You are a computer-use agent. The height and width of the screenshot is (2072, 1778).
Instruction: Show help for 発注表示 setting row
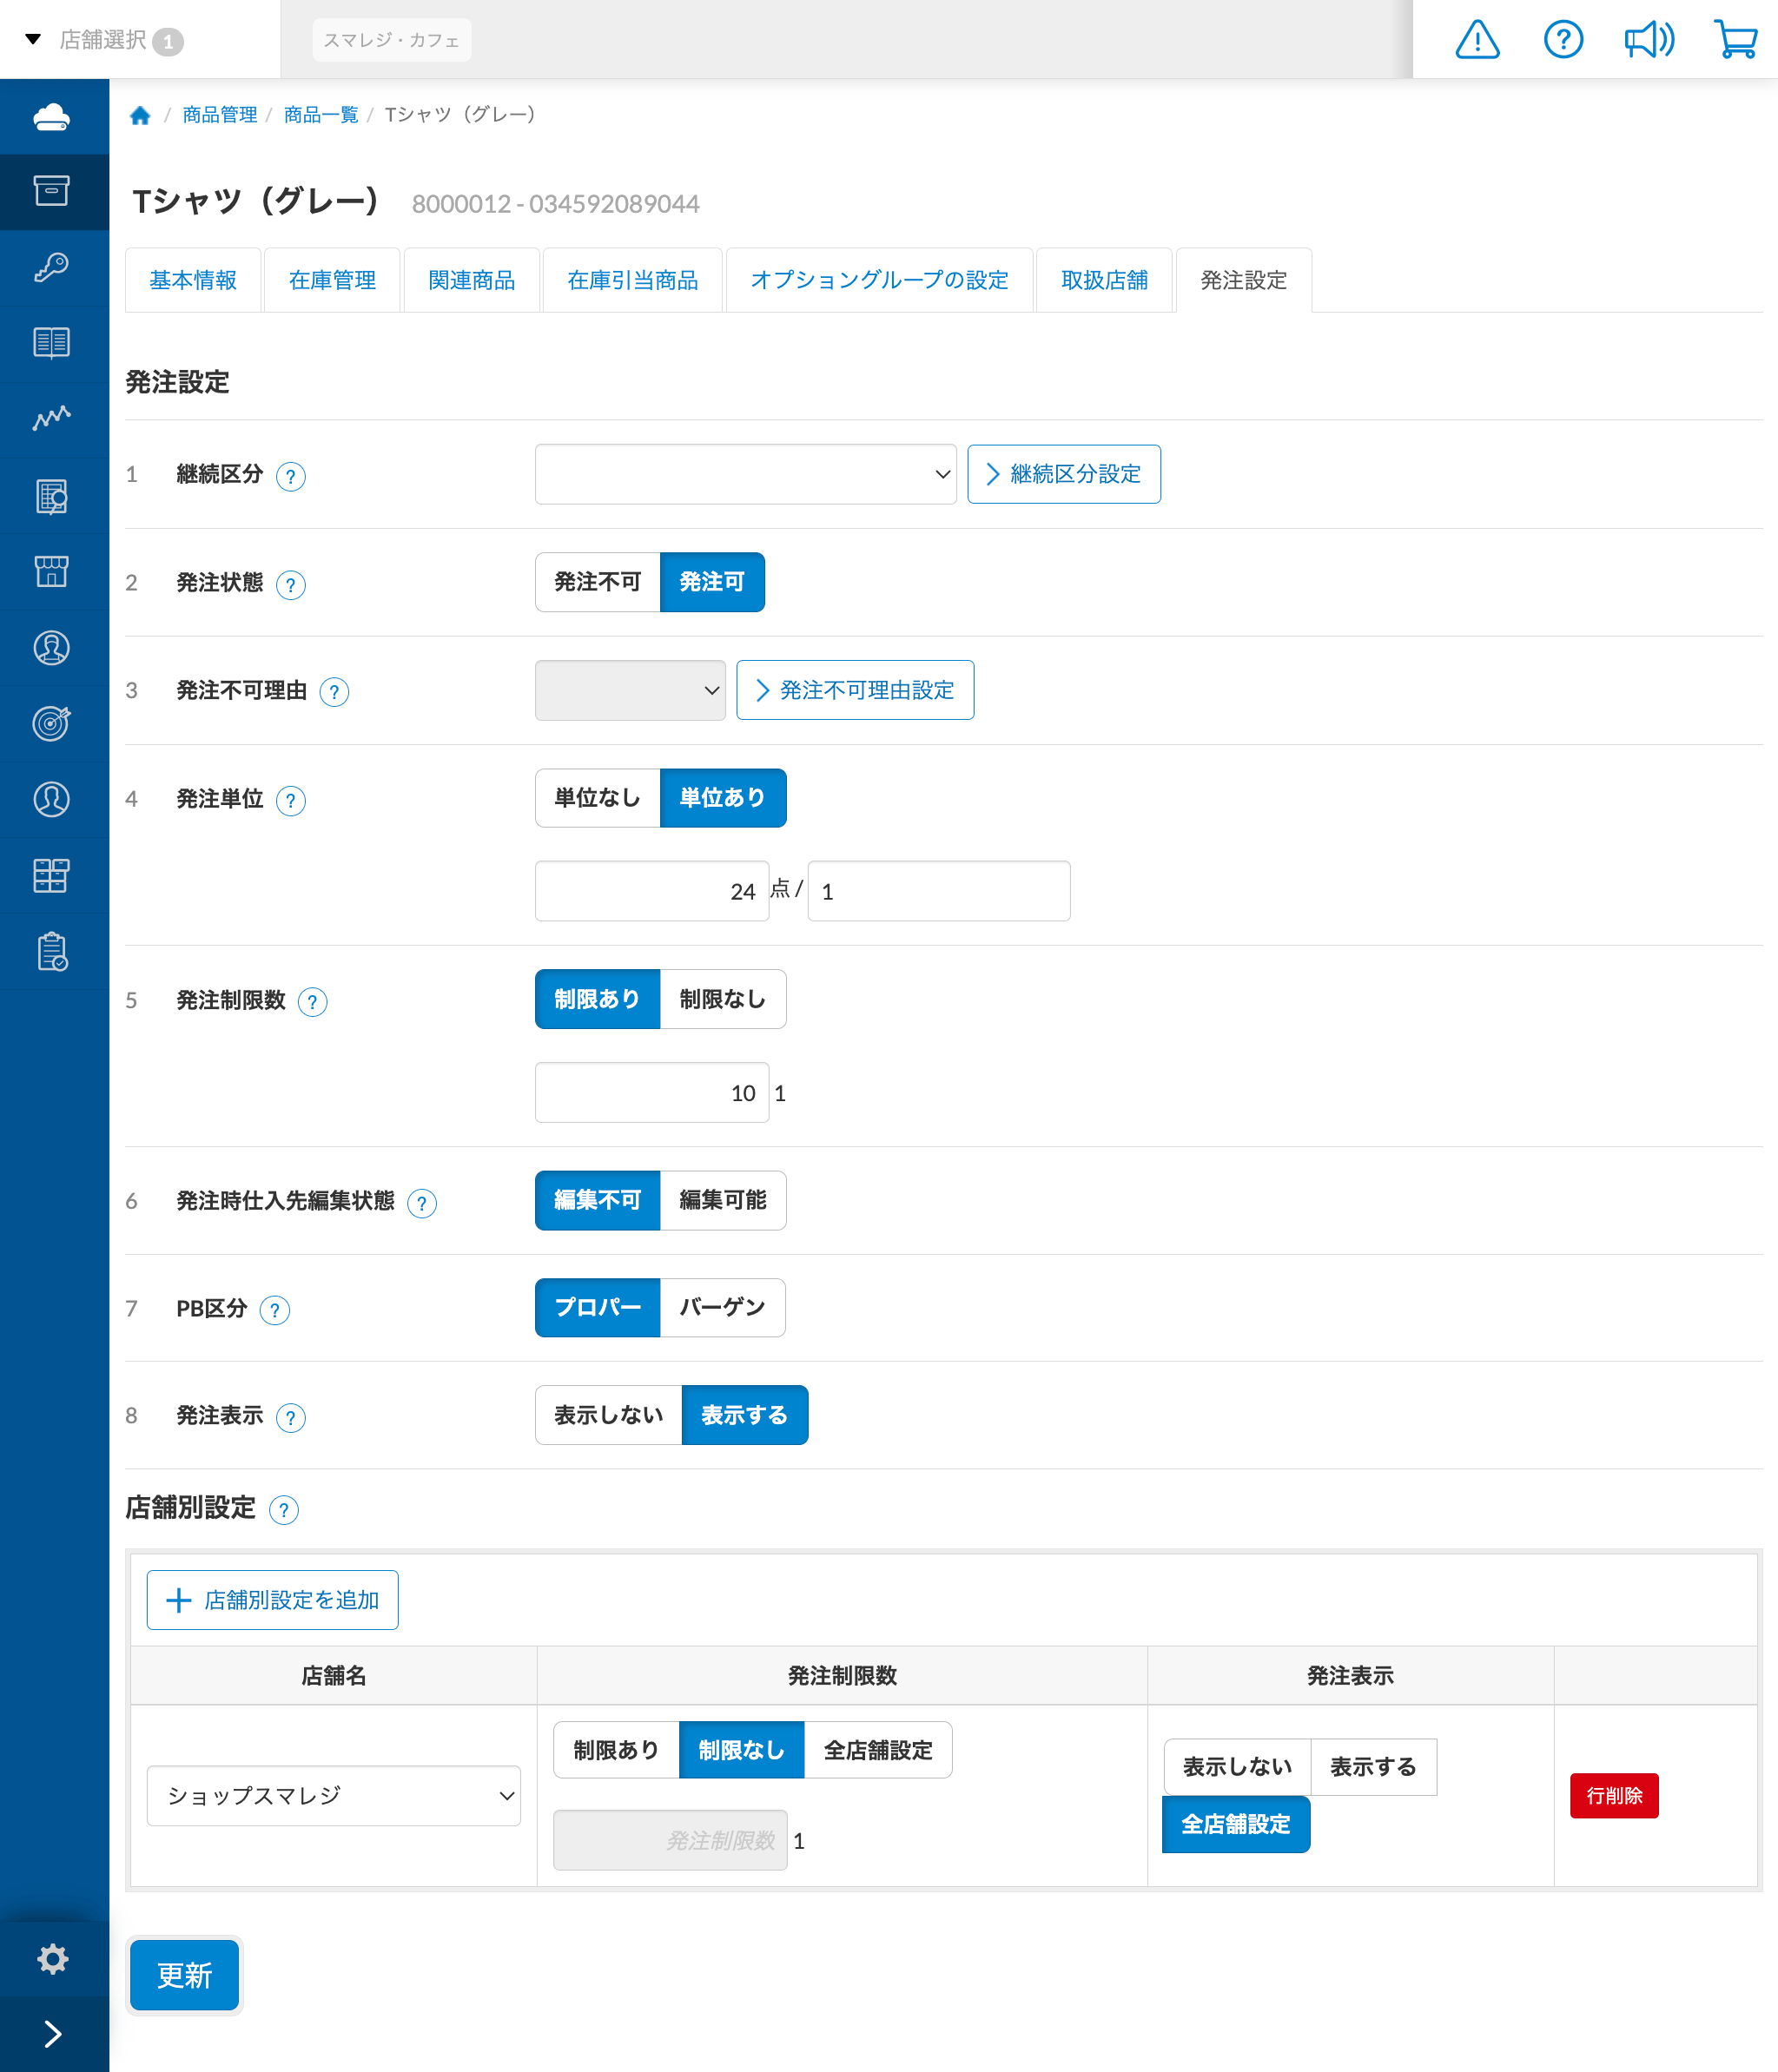tap(291, 1417)
